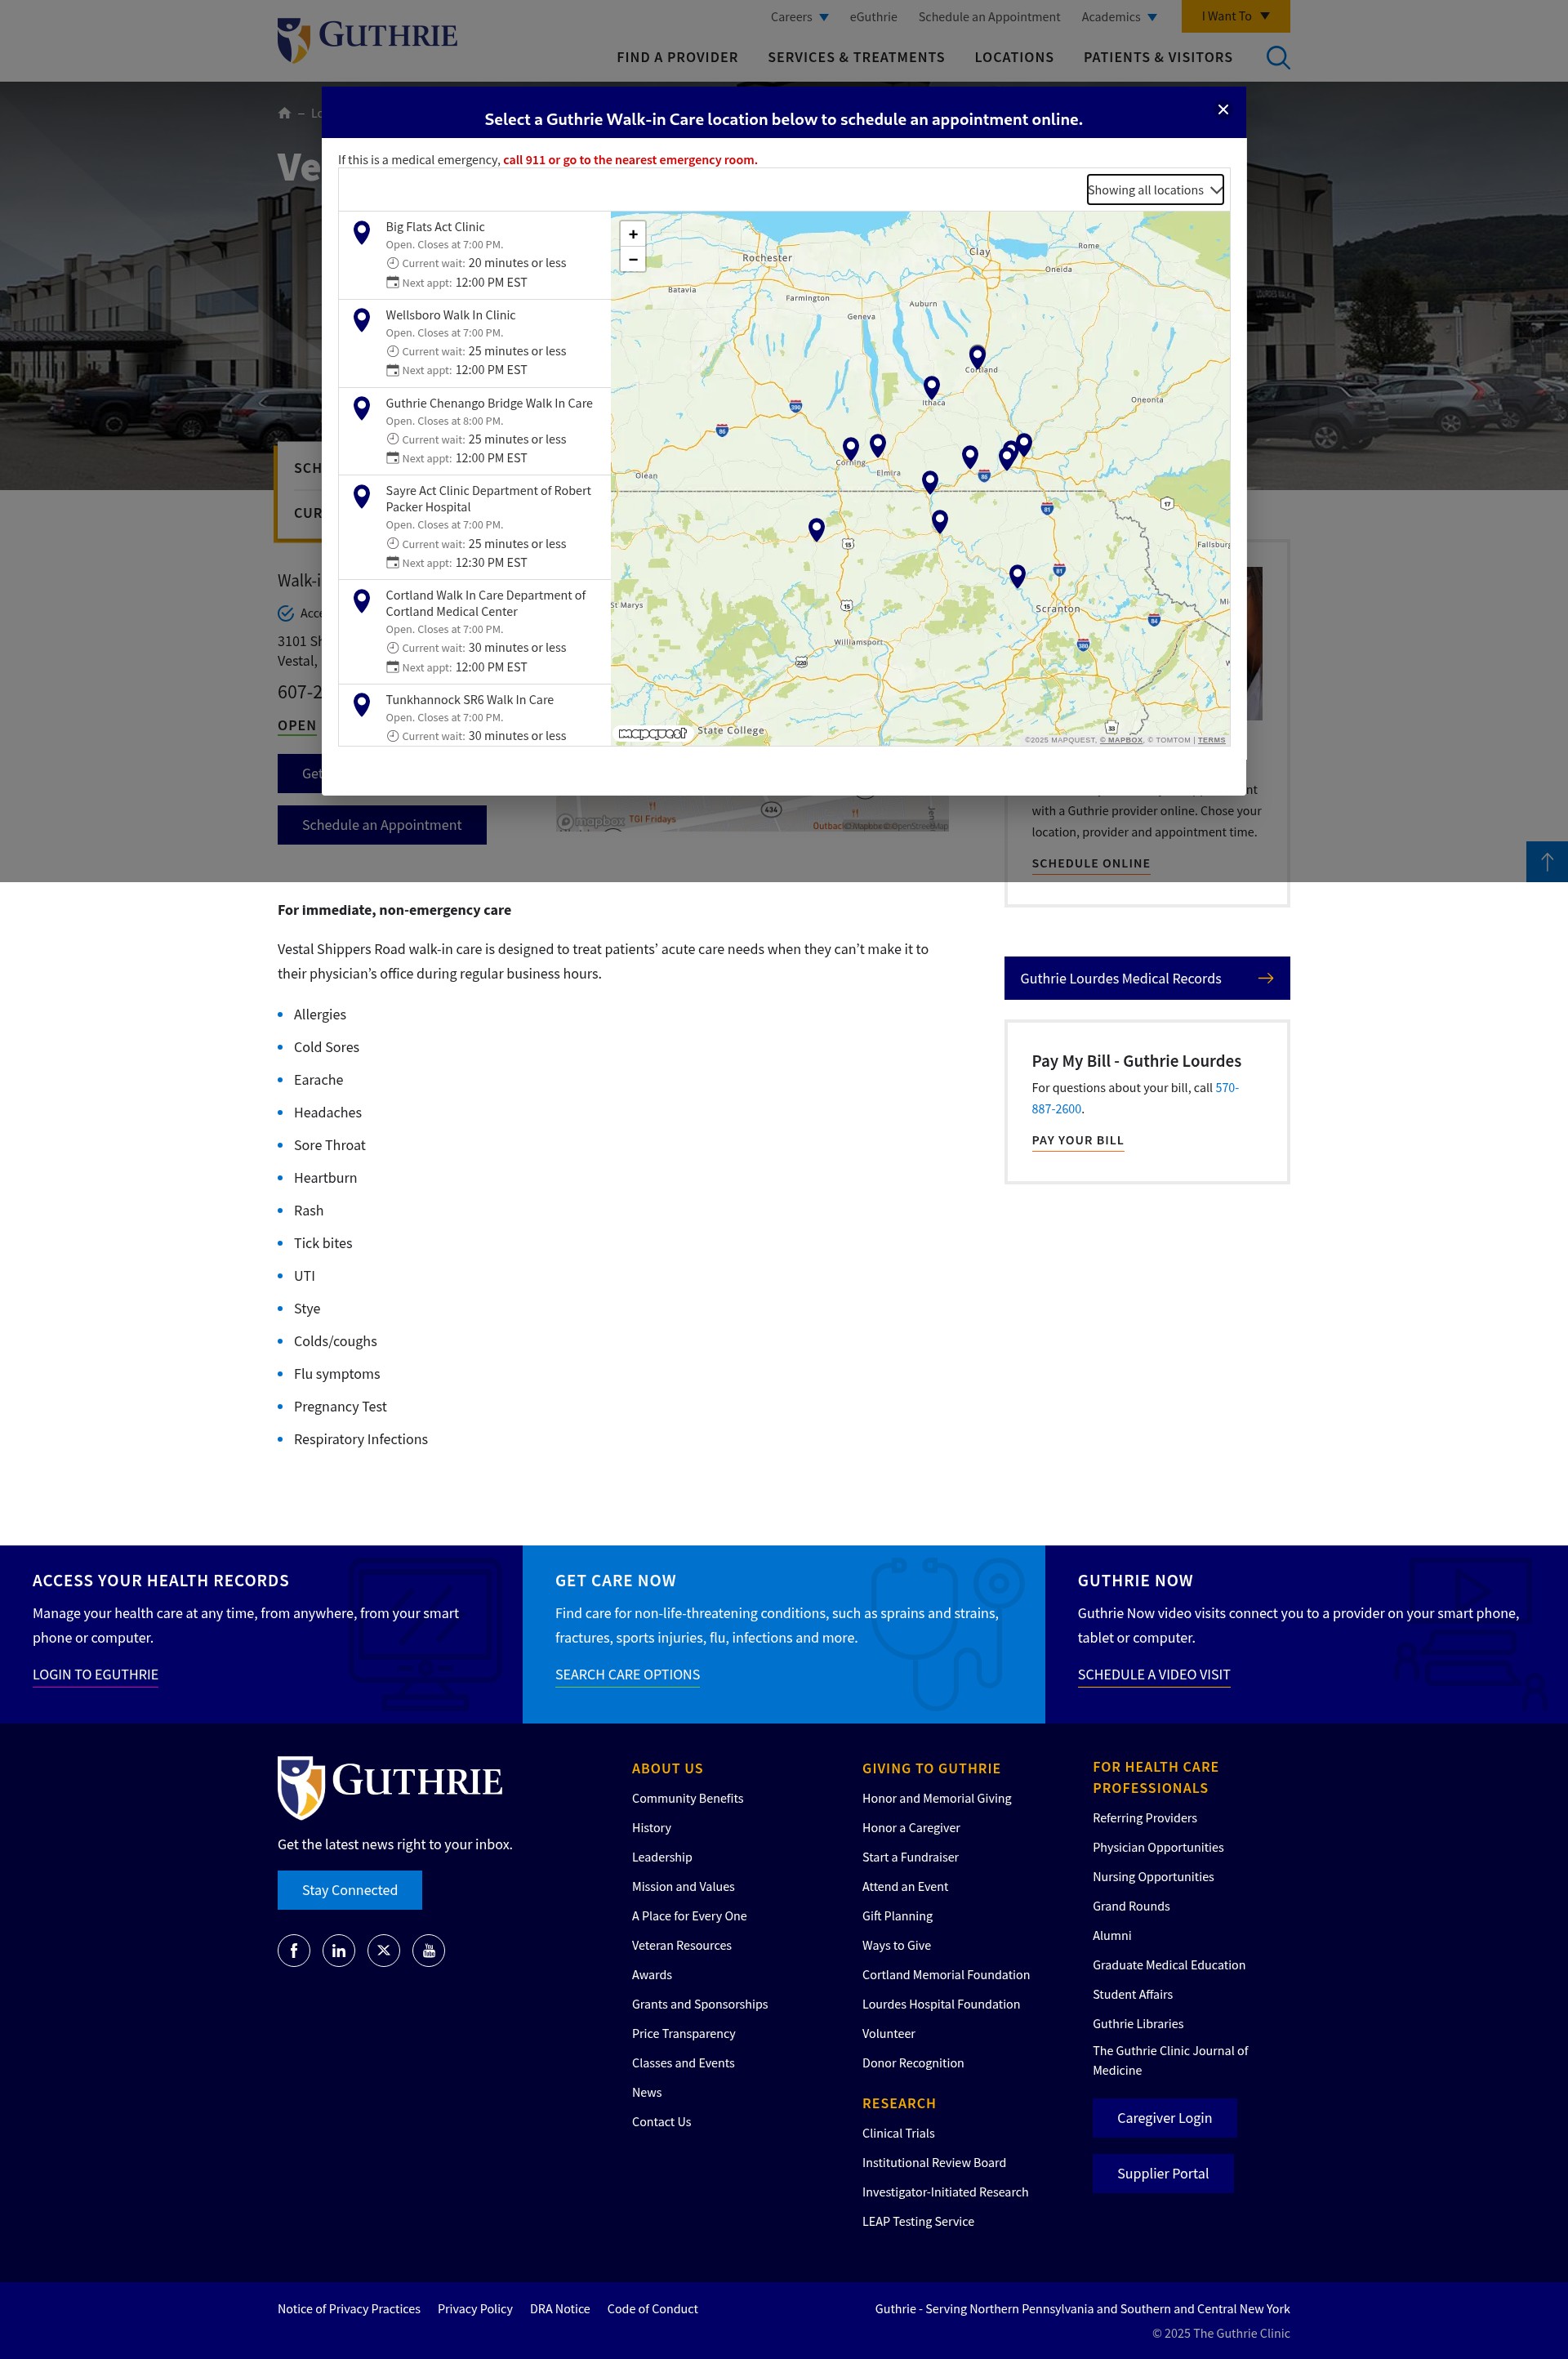Click the Sayre Act Clinic pin icon
1568x2359 pixels.
362,497
